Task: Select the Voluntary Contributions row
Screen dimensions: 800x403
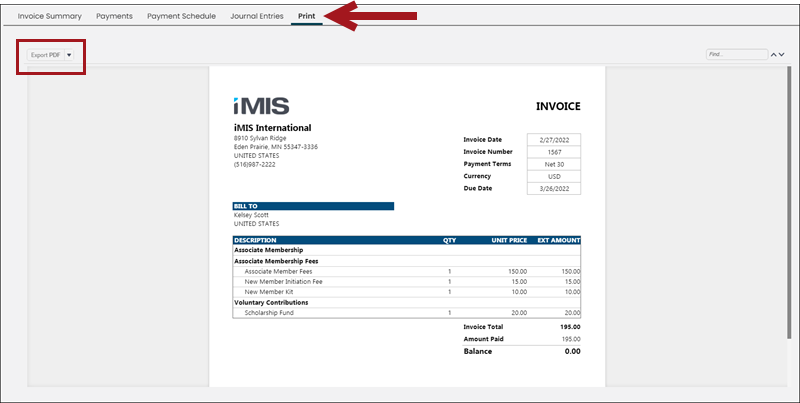Action: 407,303
